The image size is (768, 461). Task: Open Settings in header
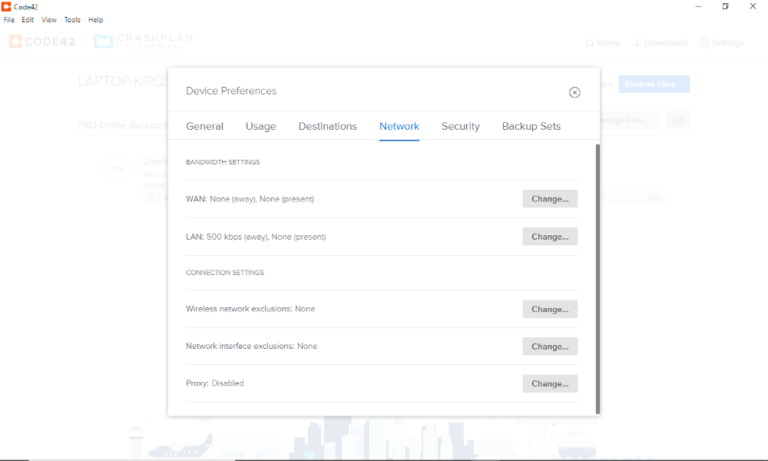[722, 43]
